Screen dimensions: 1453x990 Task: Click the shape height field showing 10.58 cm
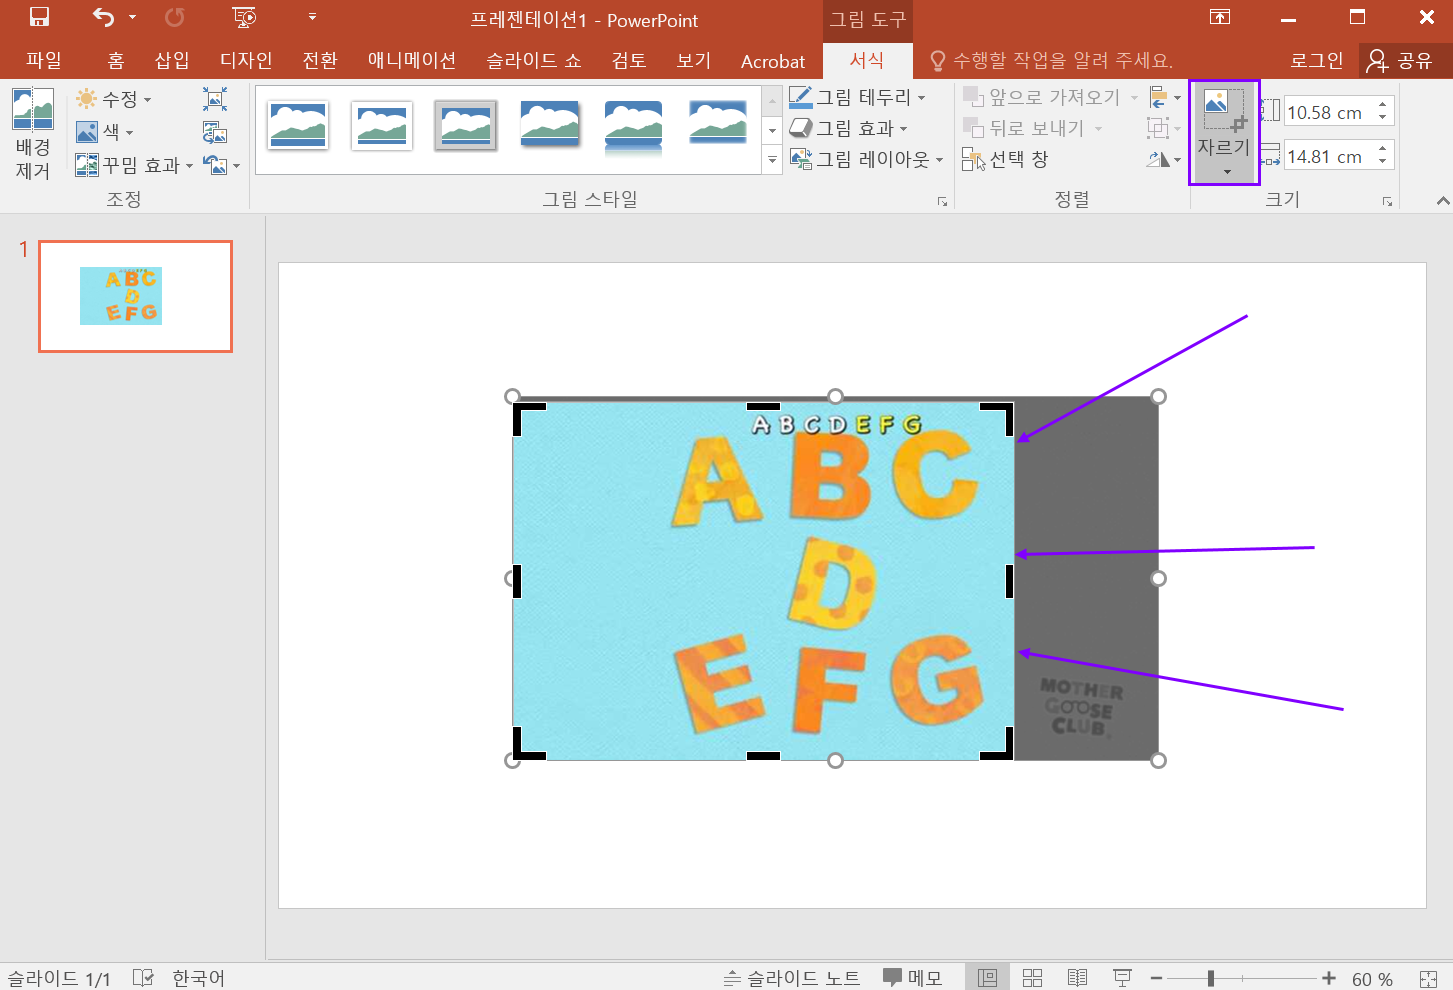[1327, 112]
